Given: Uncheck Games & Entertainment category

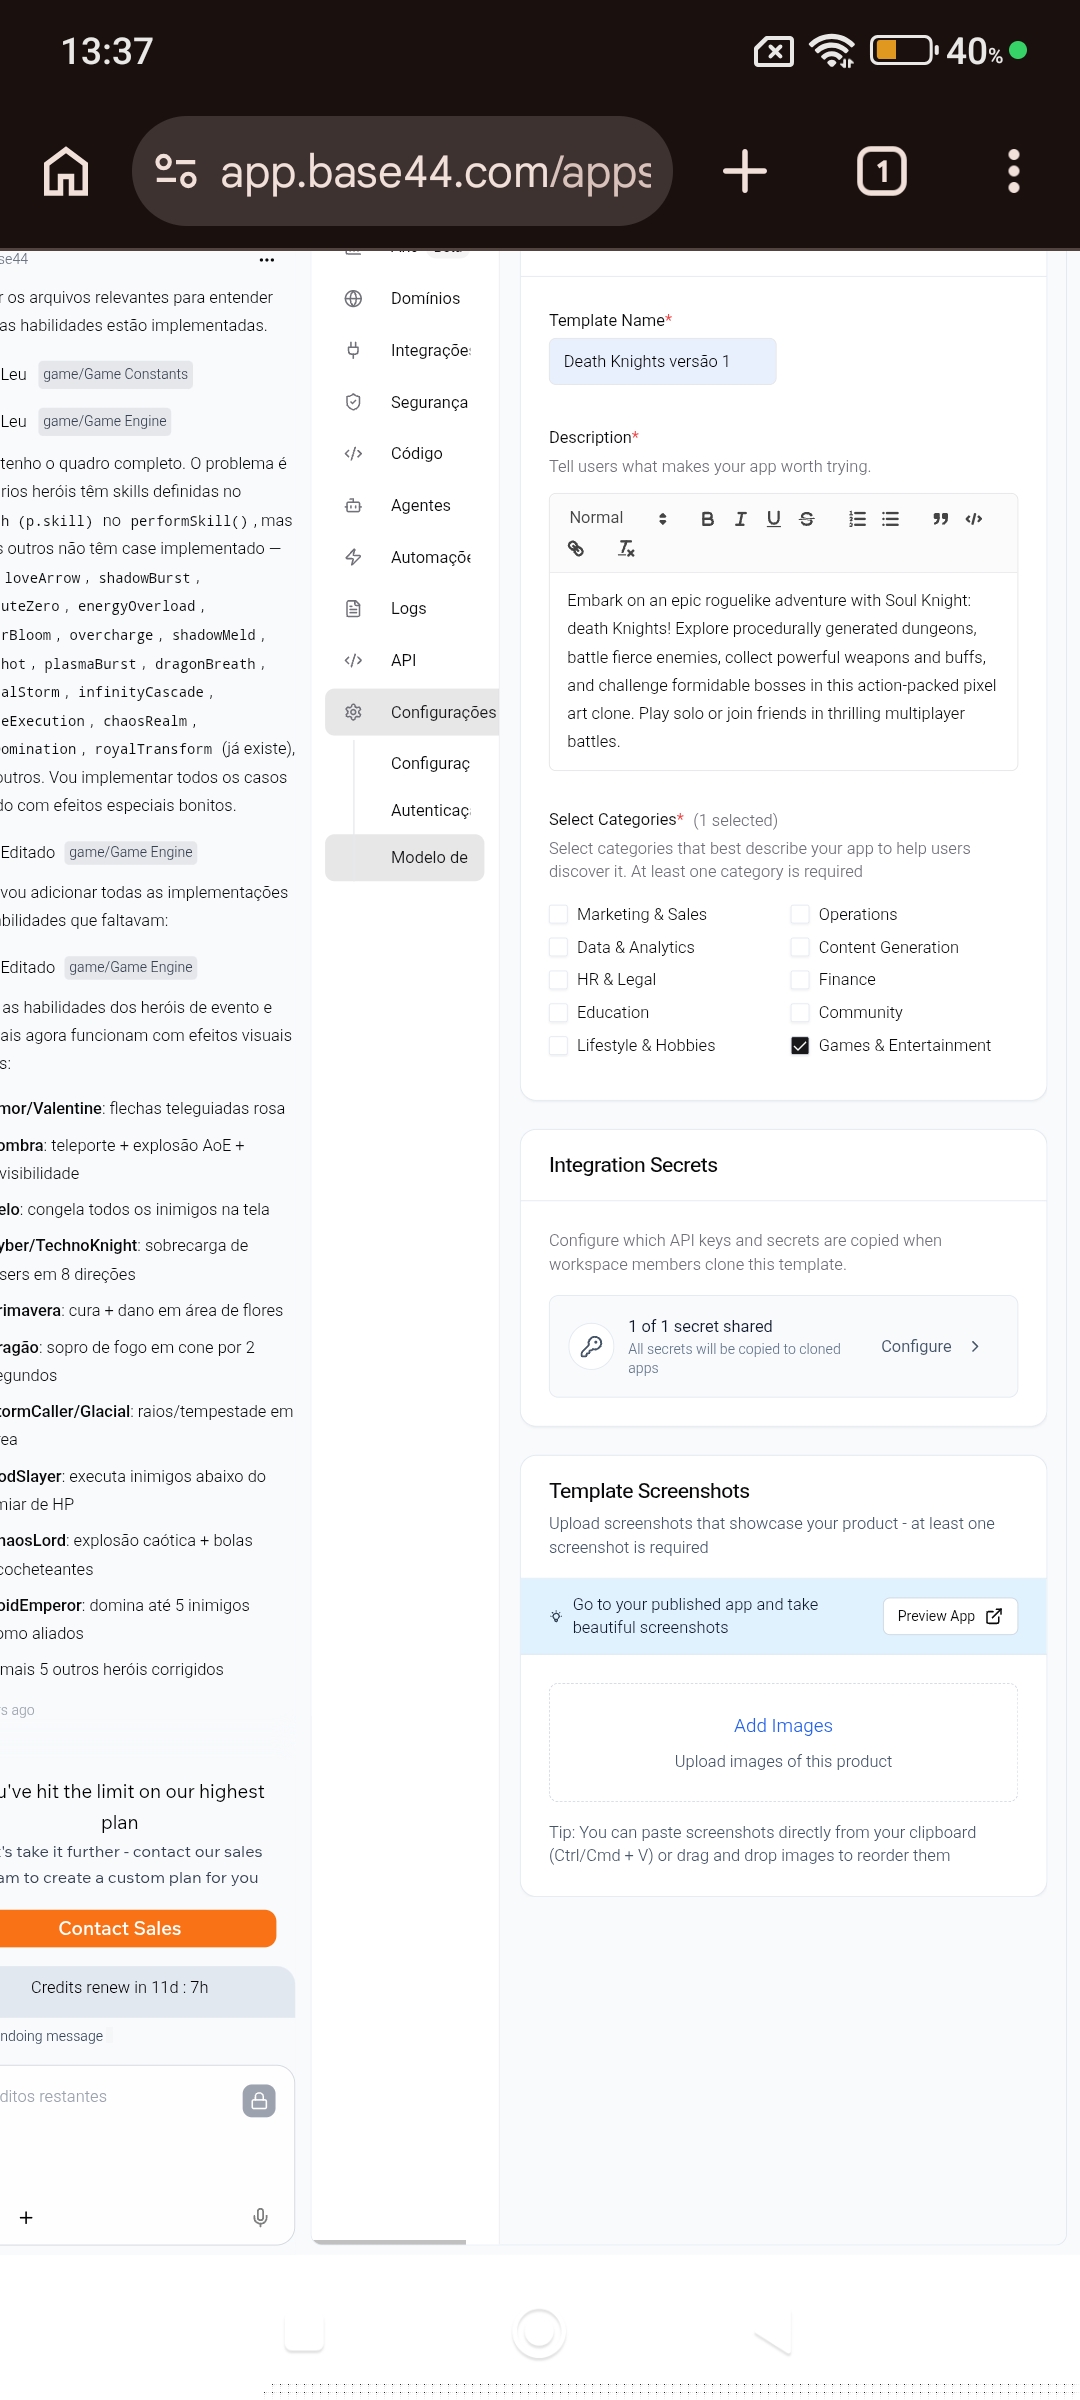Looking at the screenshot, I should pyautogui.click(x=800, y=1045).
